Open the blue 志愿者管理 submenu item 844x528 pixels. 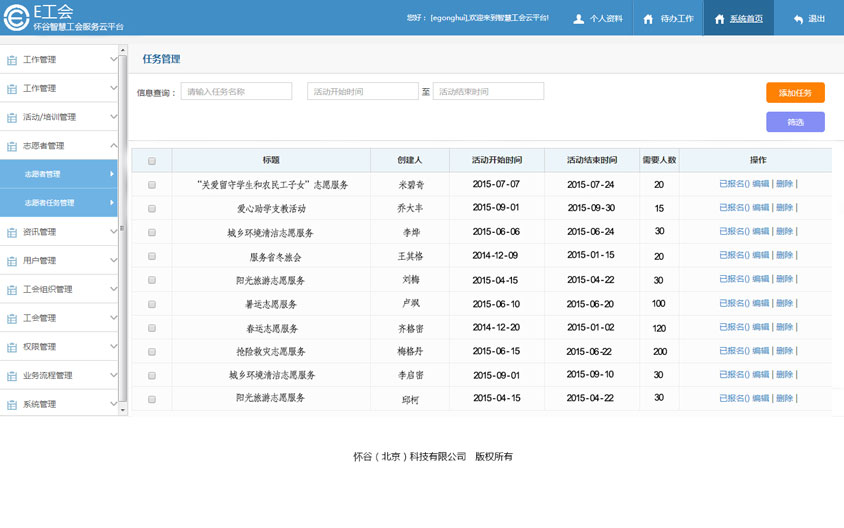[59, 174]
